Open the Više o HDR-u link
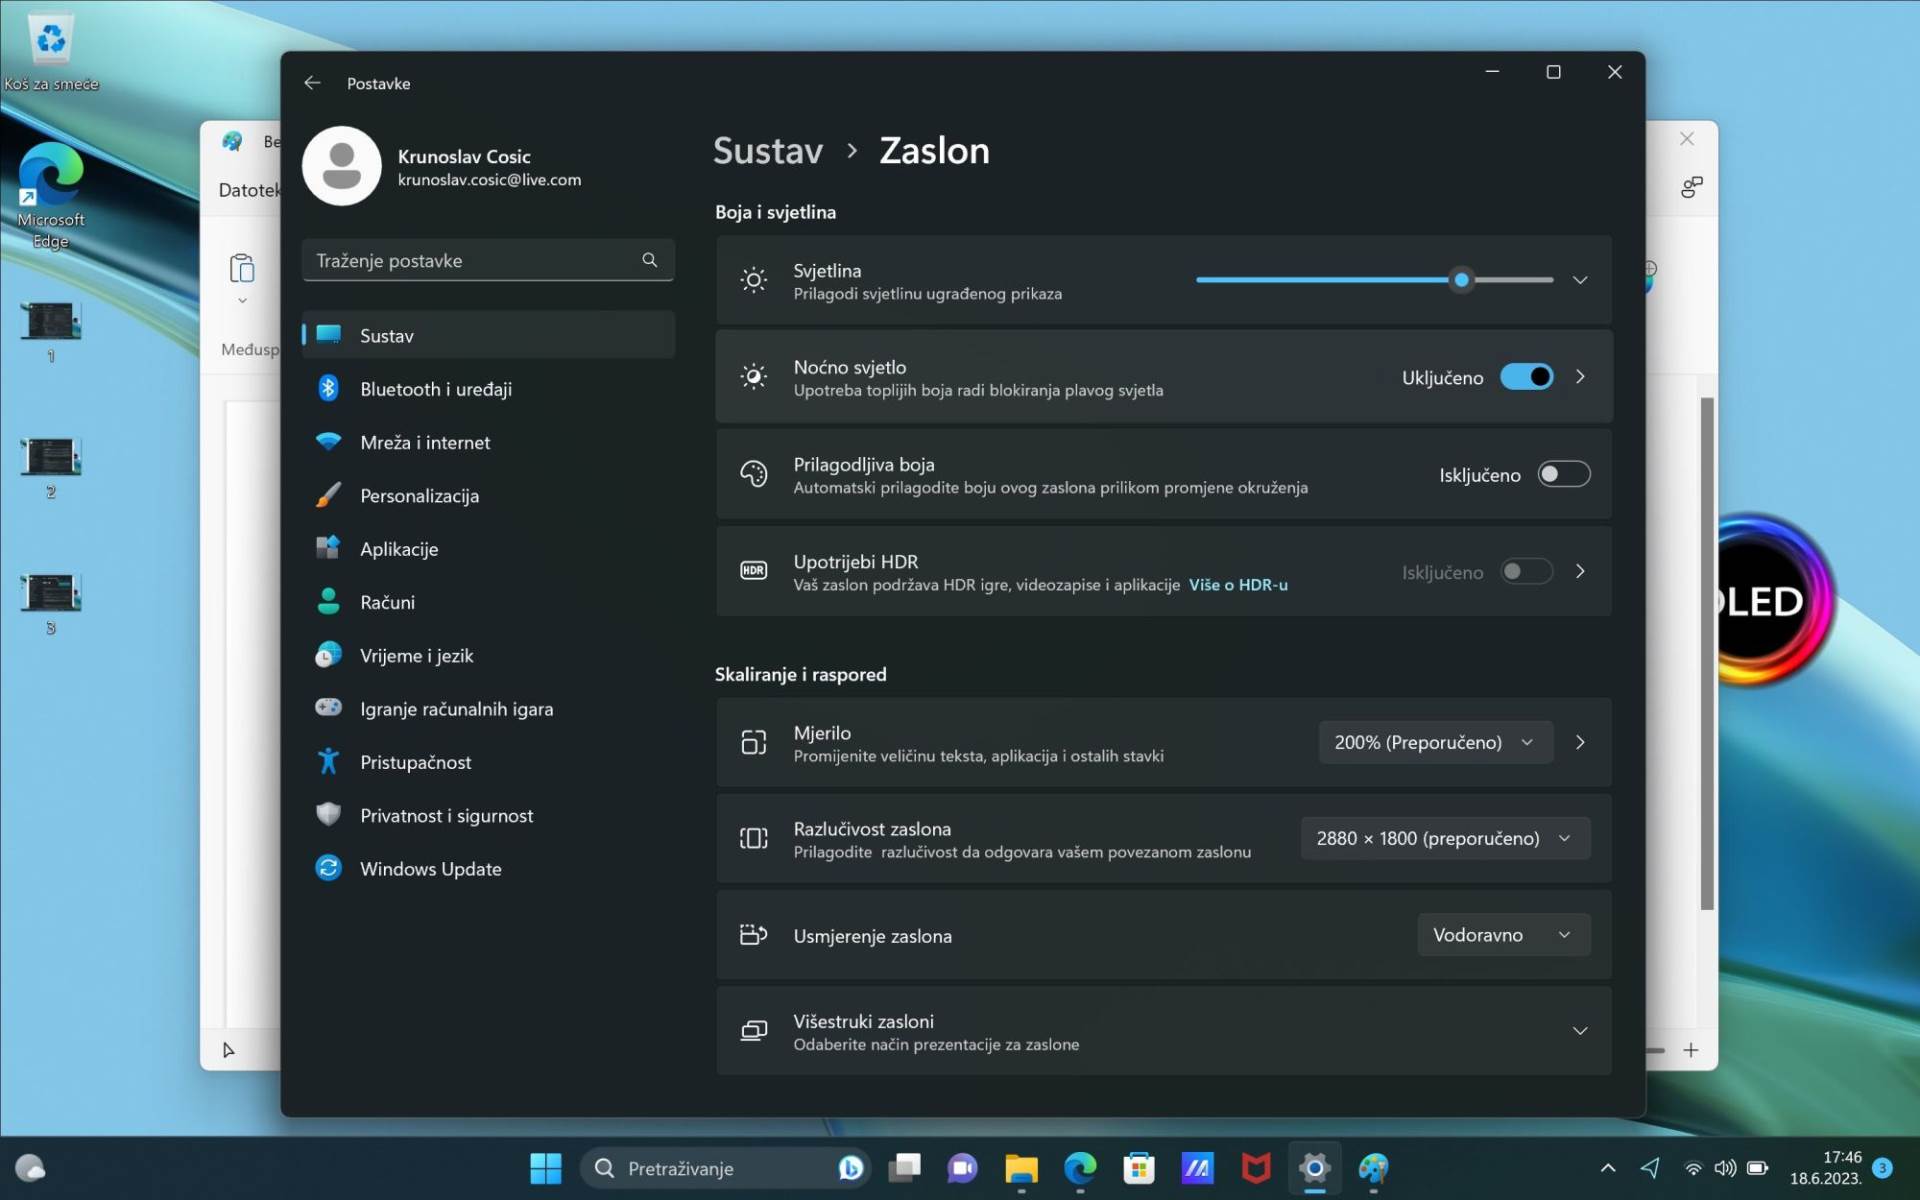The image size is (1920, 1200). click(1238, 585)
